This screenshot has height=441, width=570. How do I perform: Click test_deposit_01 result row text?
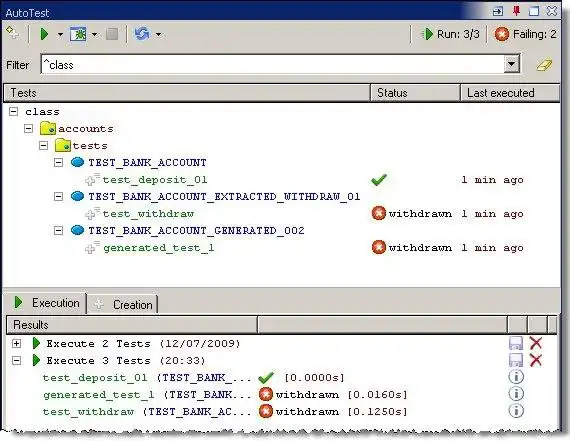(x=147, y=378)
